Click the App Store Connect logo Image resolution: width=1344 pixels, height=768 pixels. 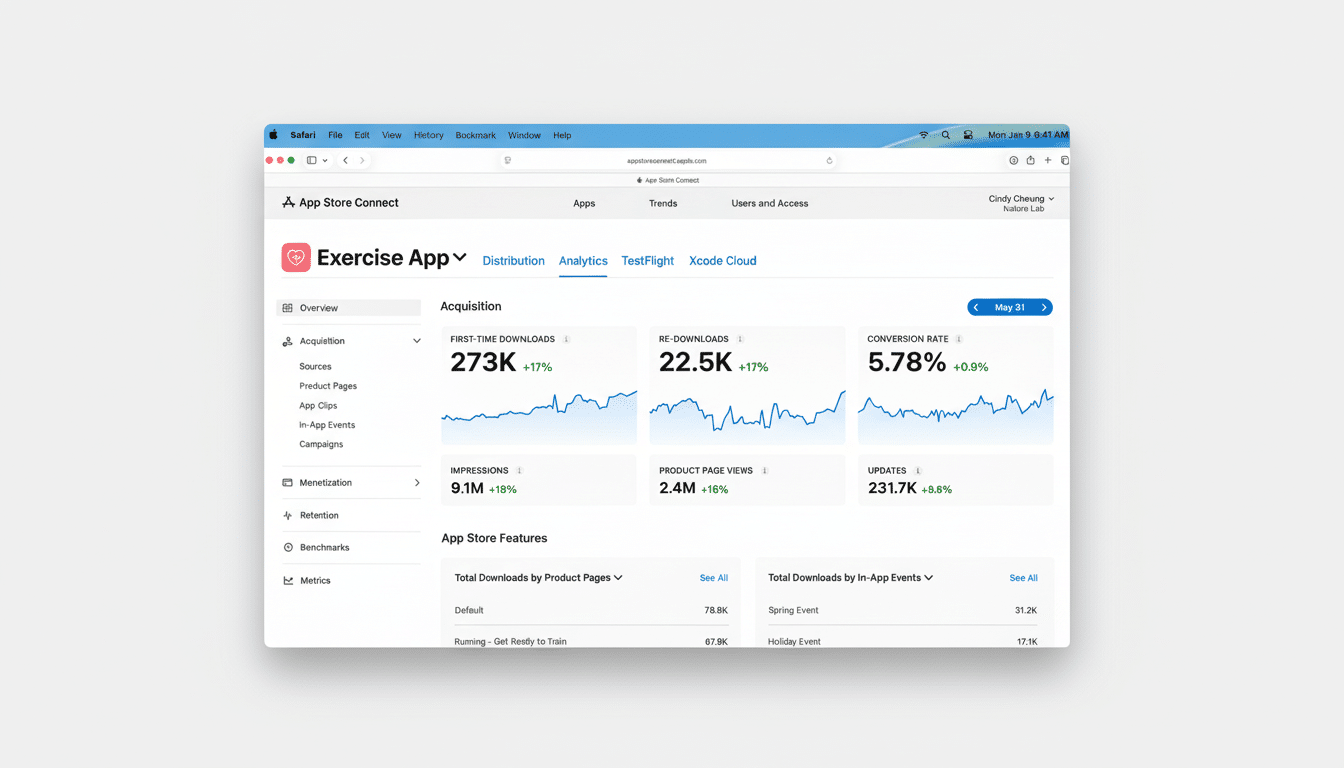[x=340, y=202]
